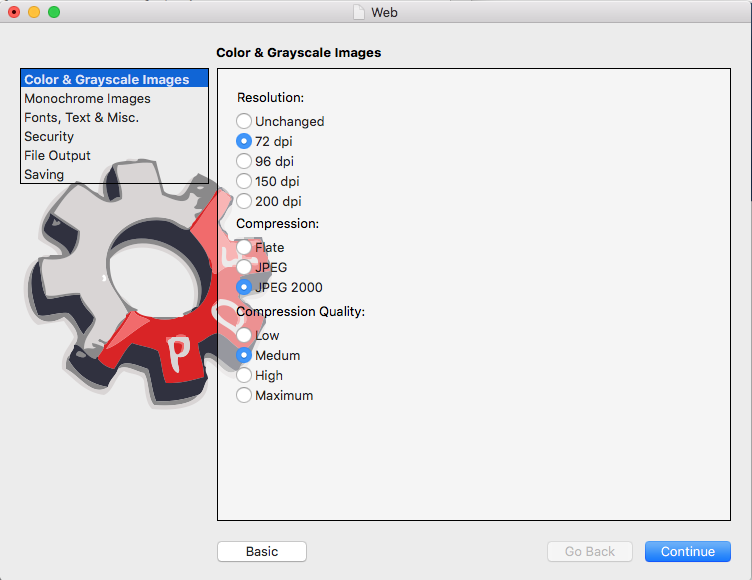Enable JPEG 2000 compression
This screenshot has width=752, height=580.
tap(244, 287)
